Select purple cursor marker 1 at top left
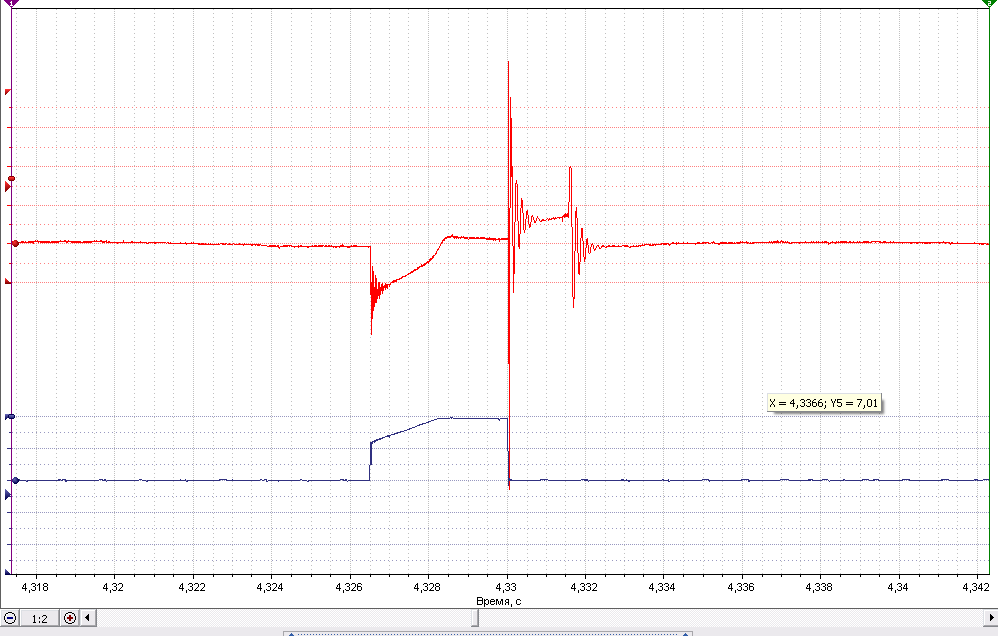The width and height of the screenshot is (998, 636). coord(11,4)
